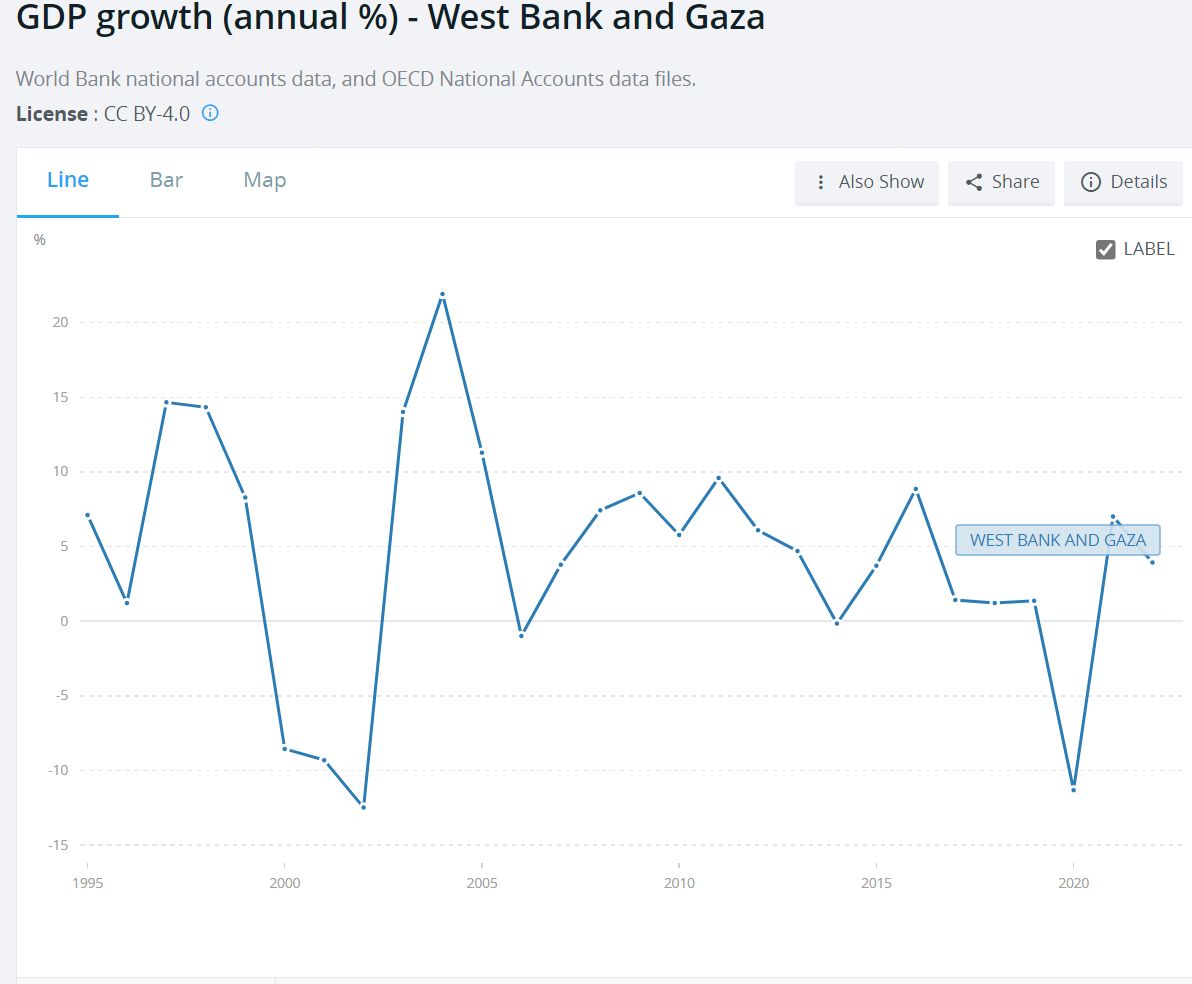Switch to the Map tab
Screen dimensions: 1192x984
click(265, 180)
